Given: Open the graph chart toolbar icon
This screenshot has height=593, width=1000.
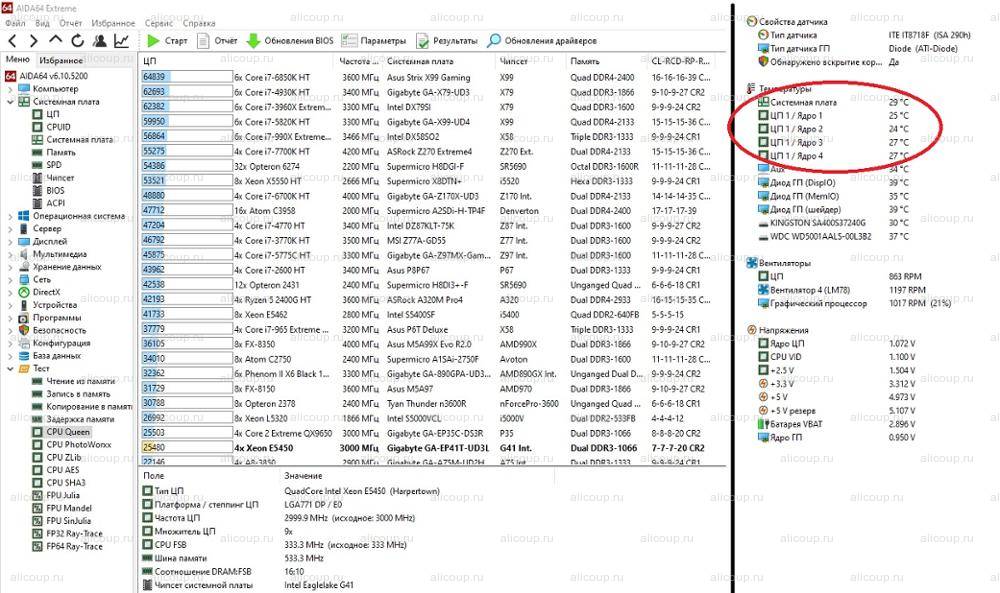Looking at the screenshot, I should [121, 41].
